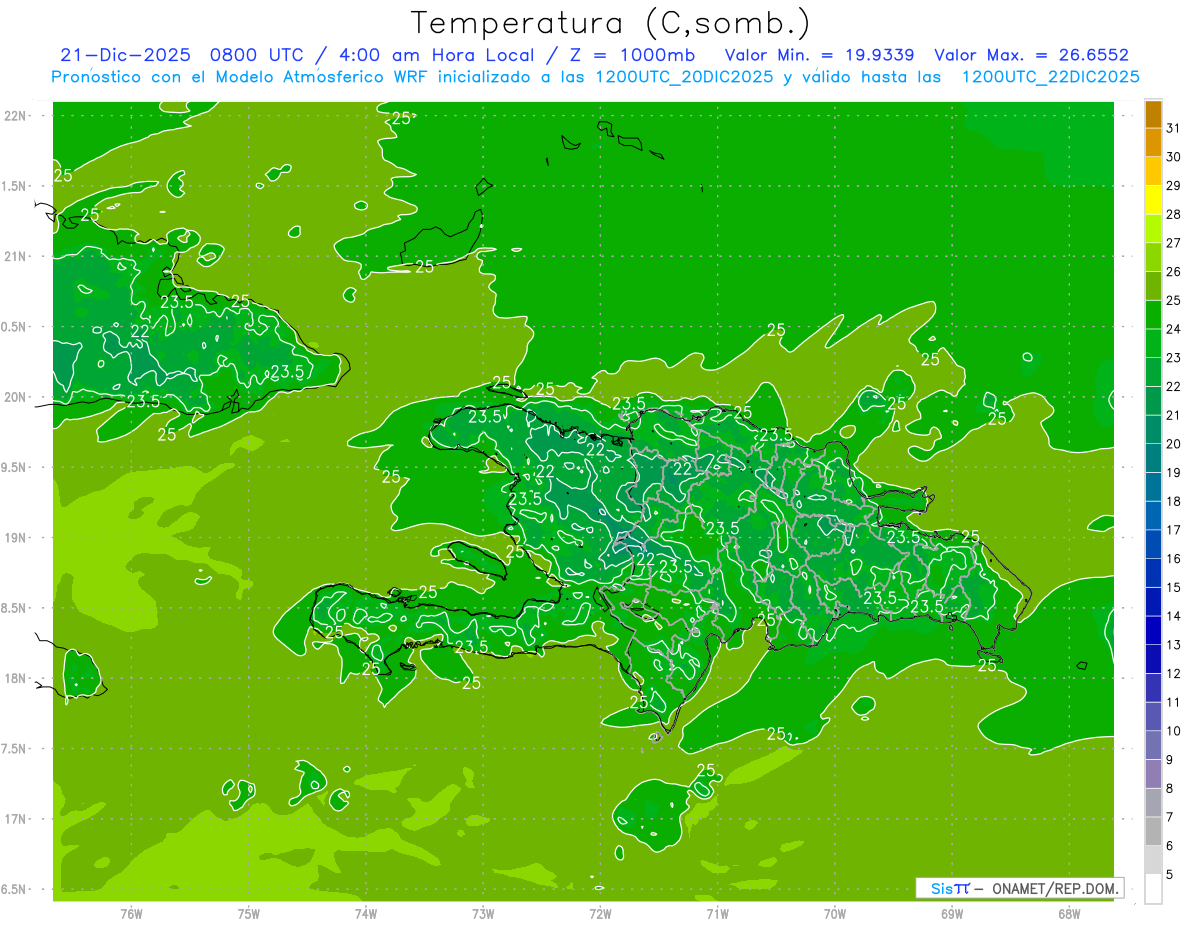Click the '20N' latitude axis label
Image resolution: width=1200 pixels, height=927 pixels.
pyautogui.click(x=14, y=397)
